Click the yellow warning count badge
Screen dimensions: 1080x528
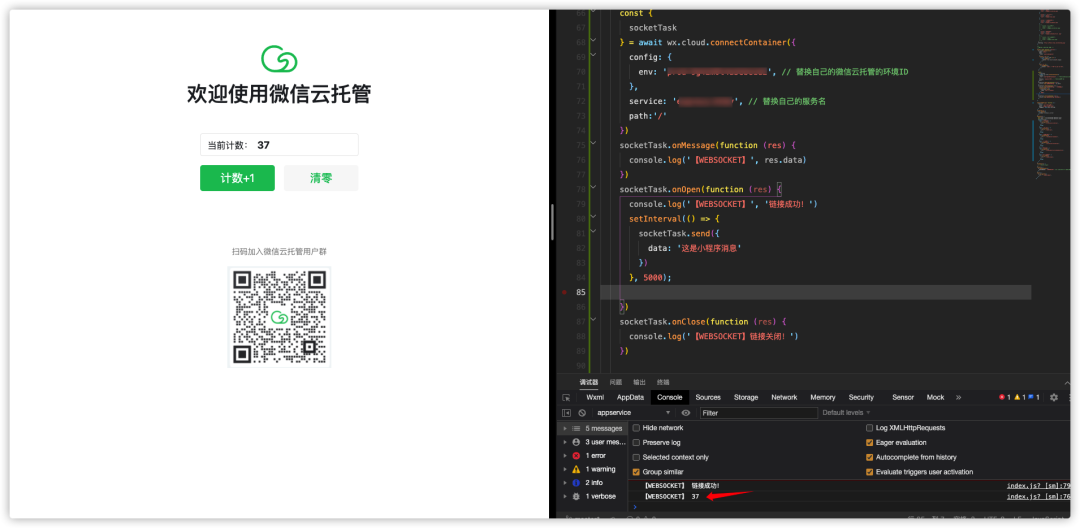[1020, 397]
